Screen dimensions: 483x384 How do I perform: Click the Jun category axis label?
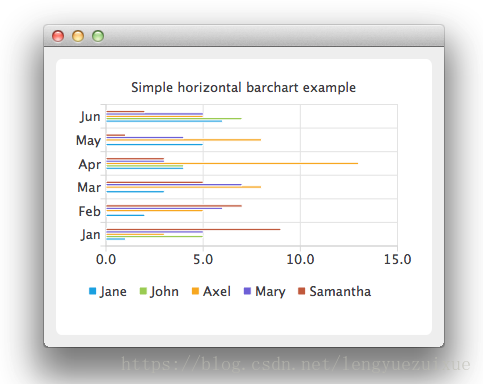click(x=90, y=117)
